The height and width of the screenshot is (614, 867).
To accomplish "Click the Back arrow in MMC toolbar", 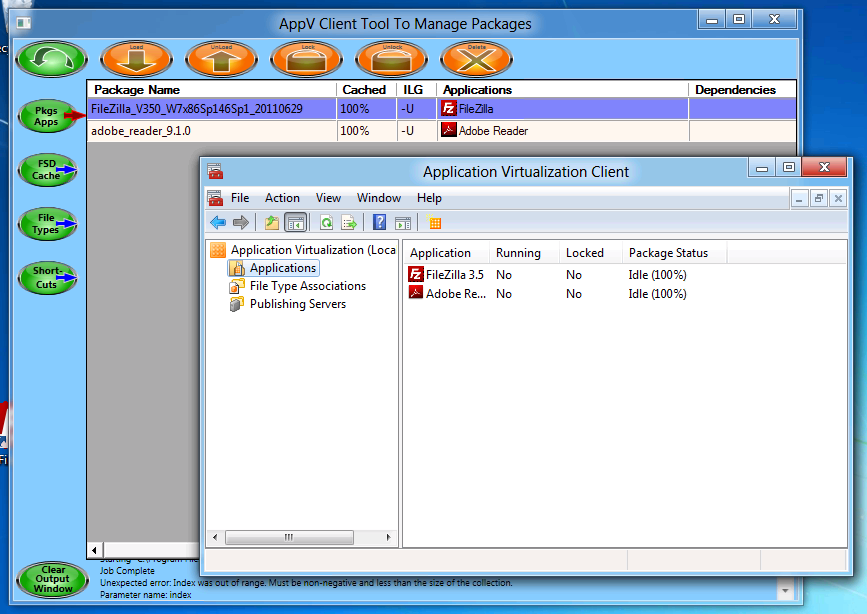I will click(218, 223).
